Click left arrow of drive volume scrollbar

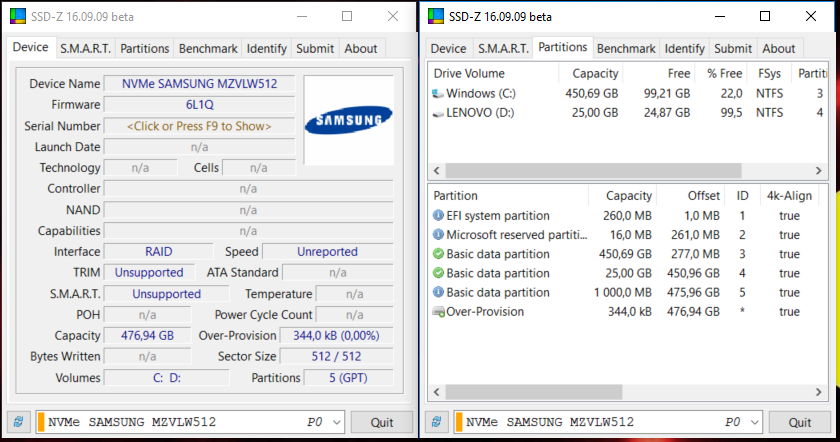(437, 170)
